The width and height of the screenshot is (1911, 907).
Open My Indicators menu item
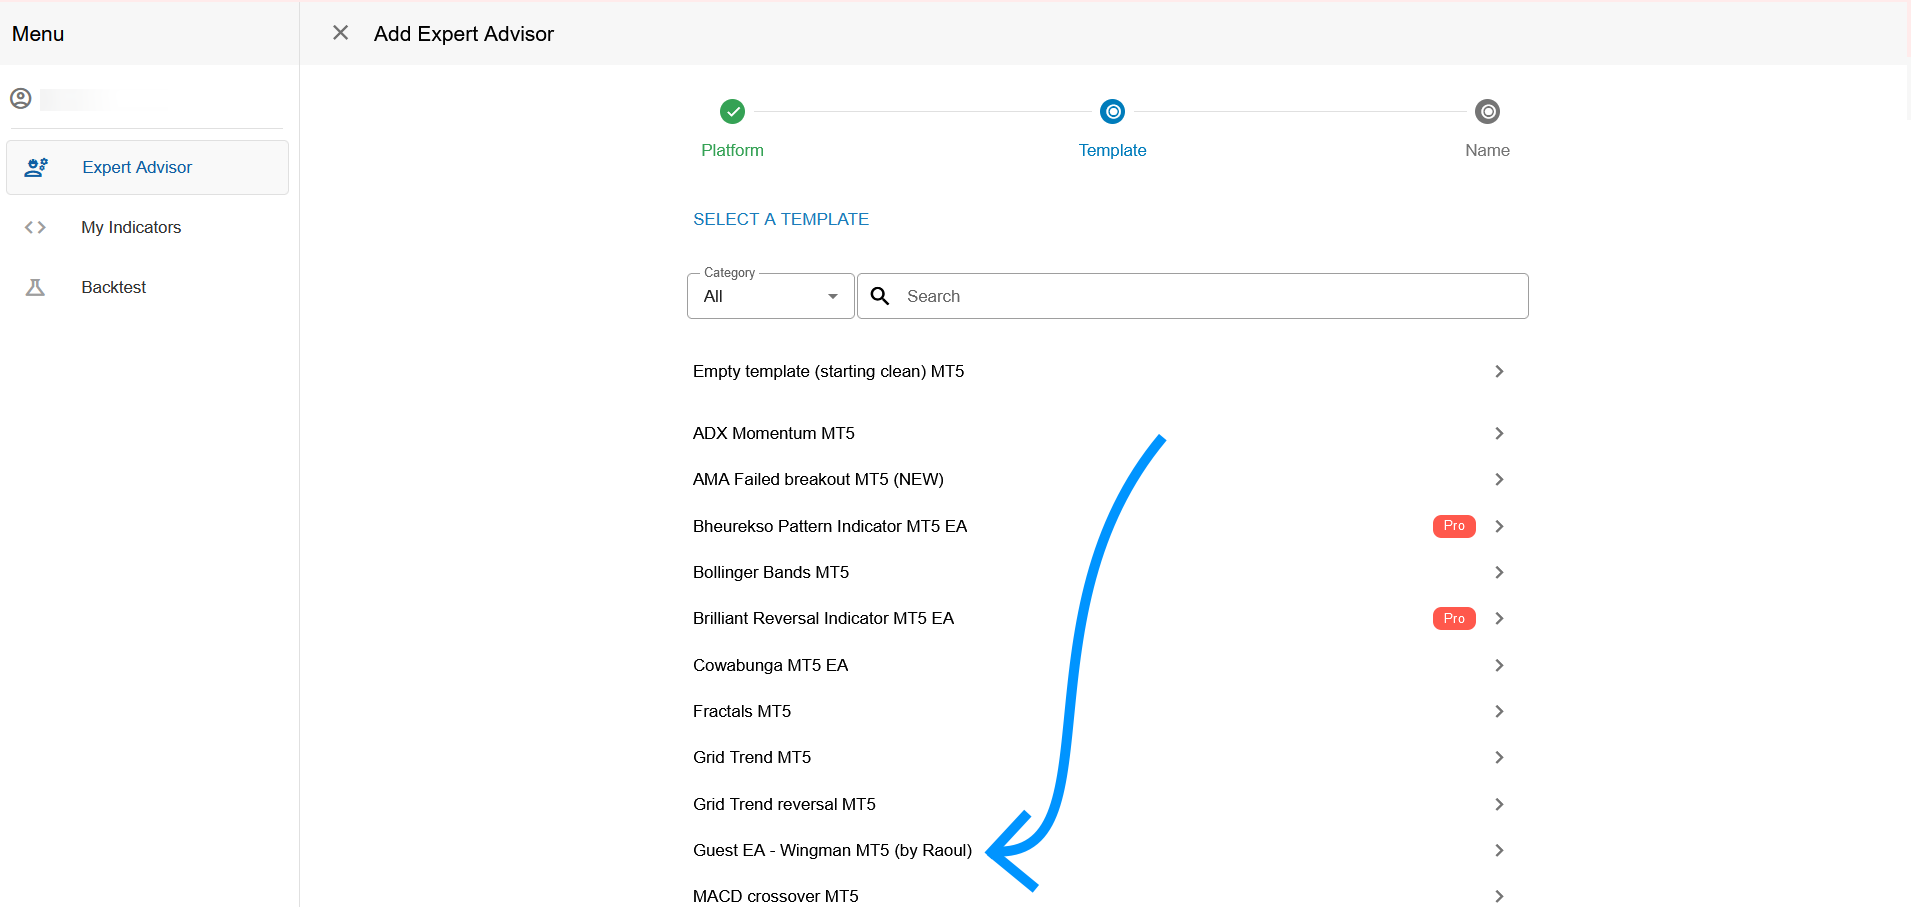click(x=147, y=227)
